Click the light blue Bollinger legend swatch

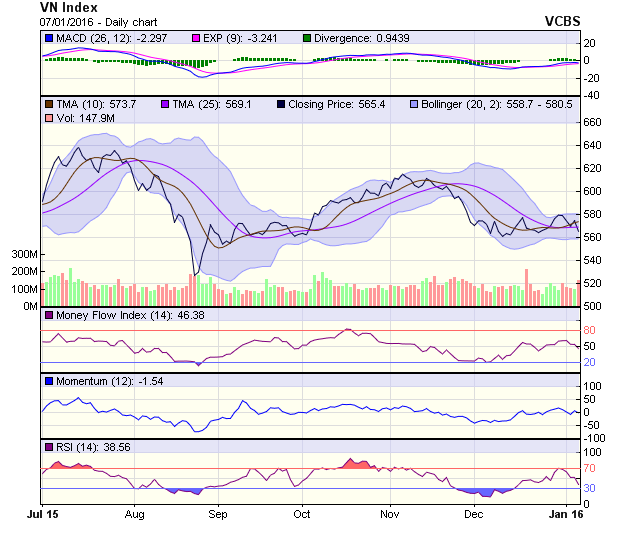415,104
